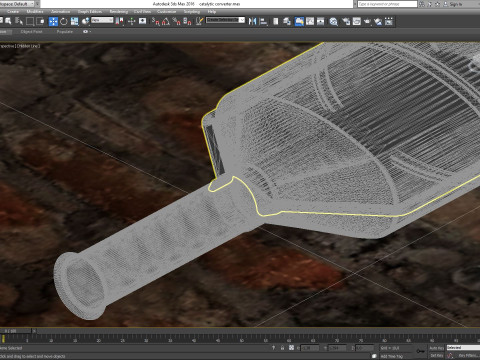480x360 pixels.
Task: Click Use Pivot Point Center icon
Action: (x=119, y=22)
